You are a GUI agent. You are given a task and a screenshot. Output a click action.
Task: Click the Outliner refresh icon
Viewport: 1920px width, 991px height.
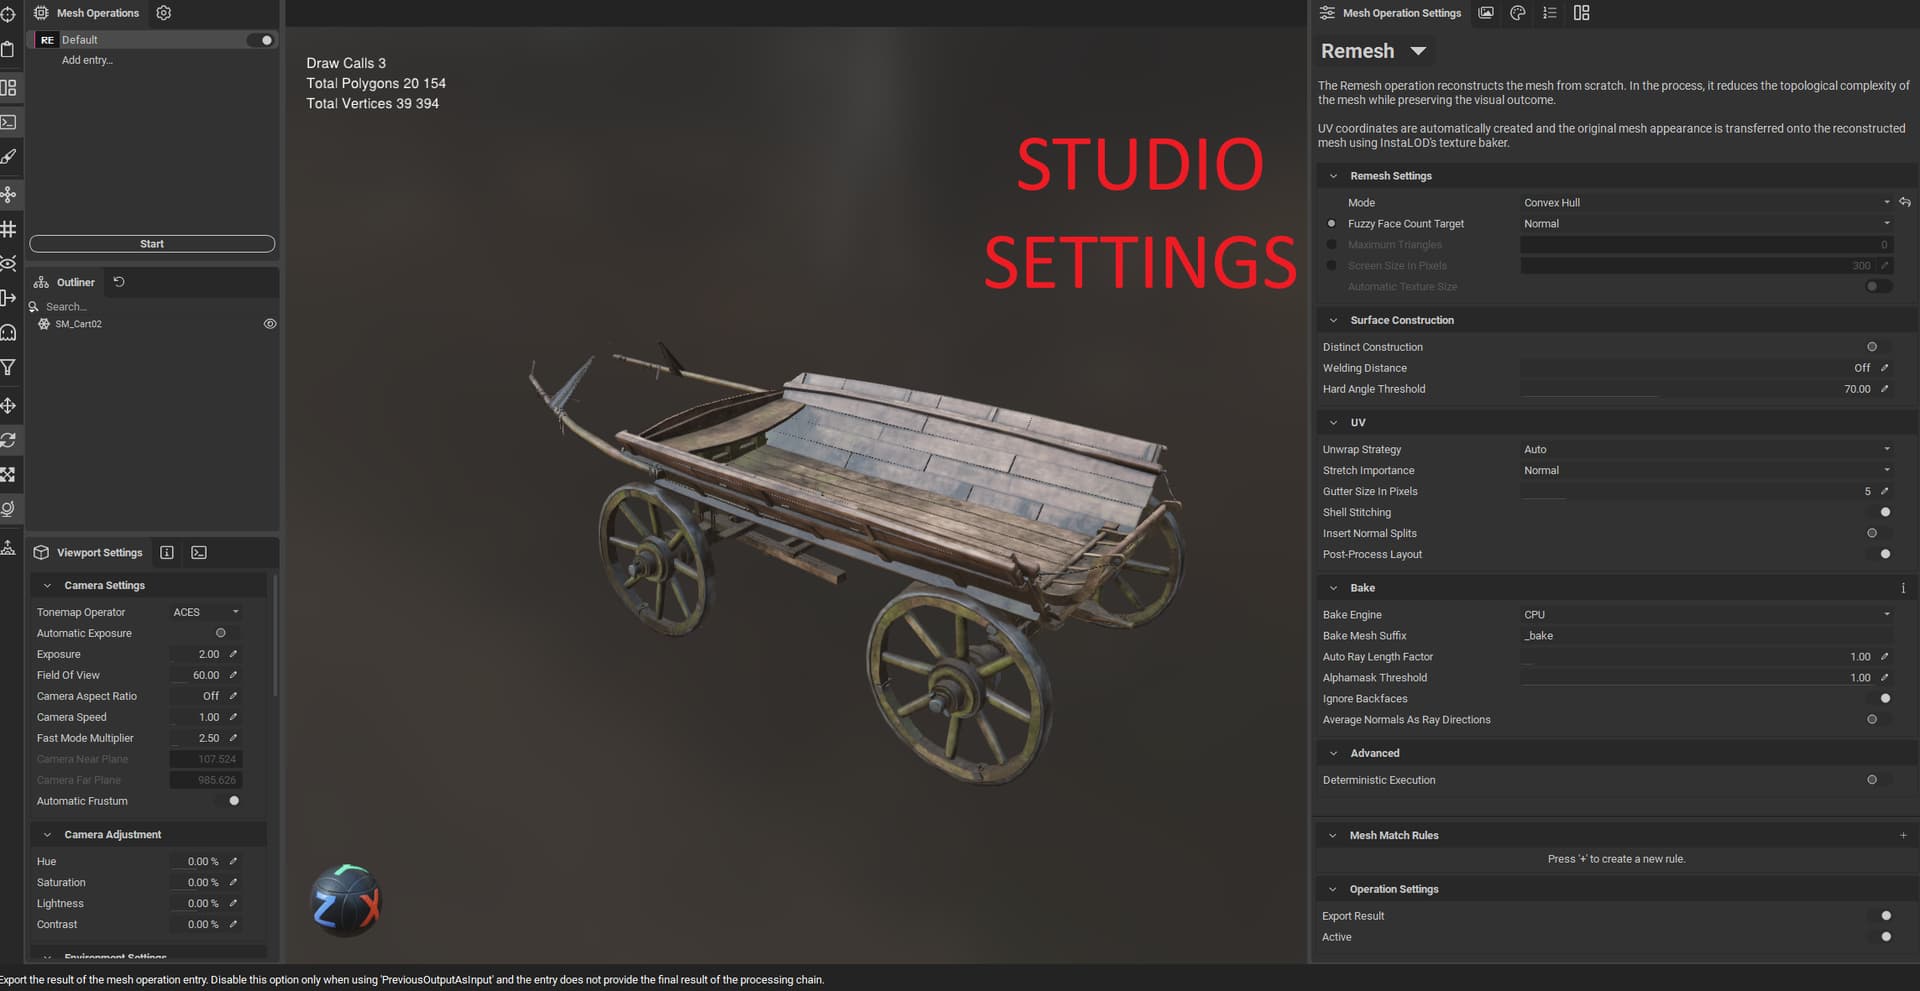[x=119, y=282]
